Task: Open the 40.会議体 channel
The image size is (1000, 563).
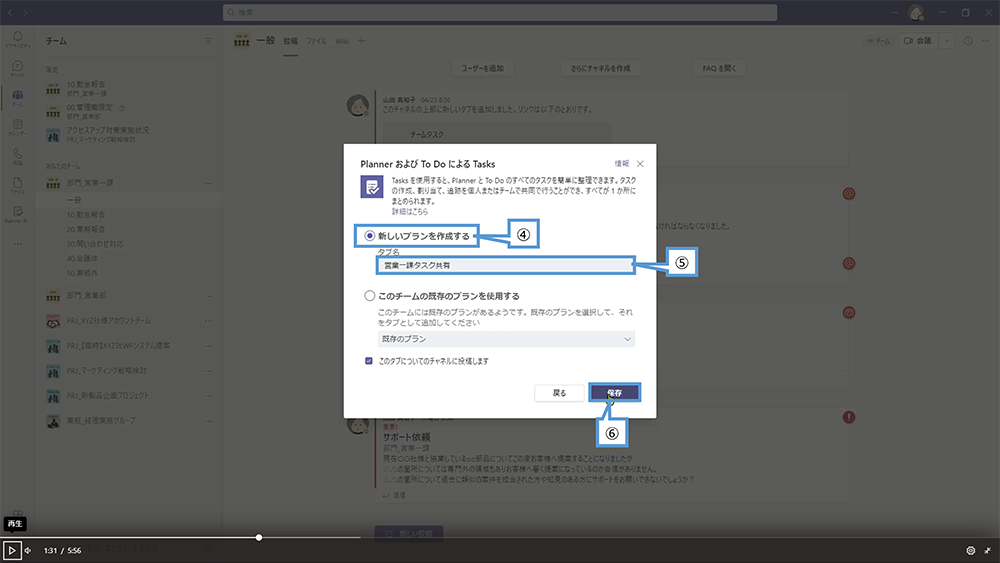Action: click(83, 258)
